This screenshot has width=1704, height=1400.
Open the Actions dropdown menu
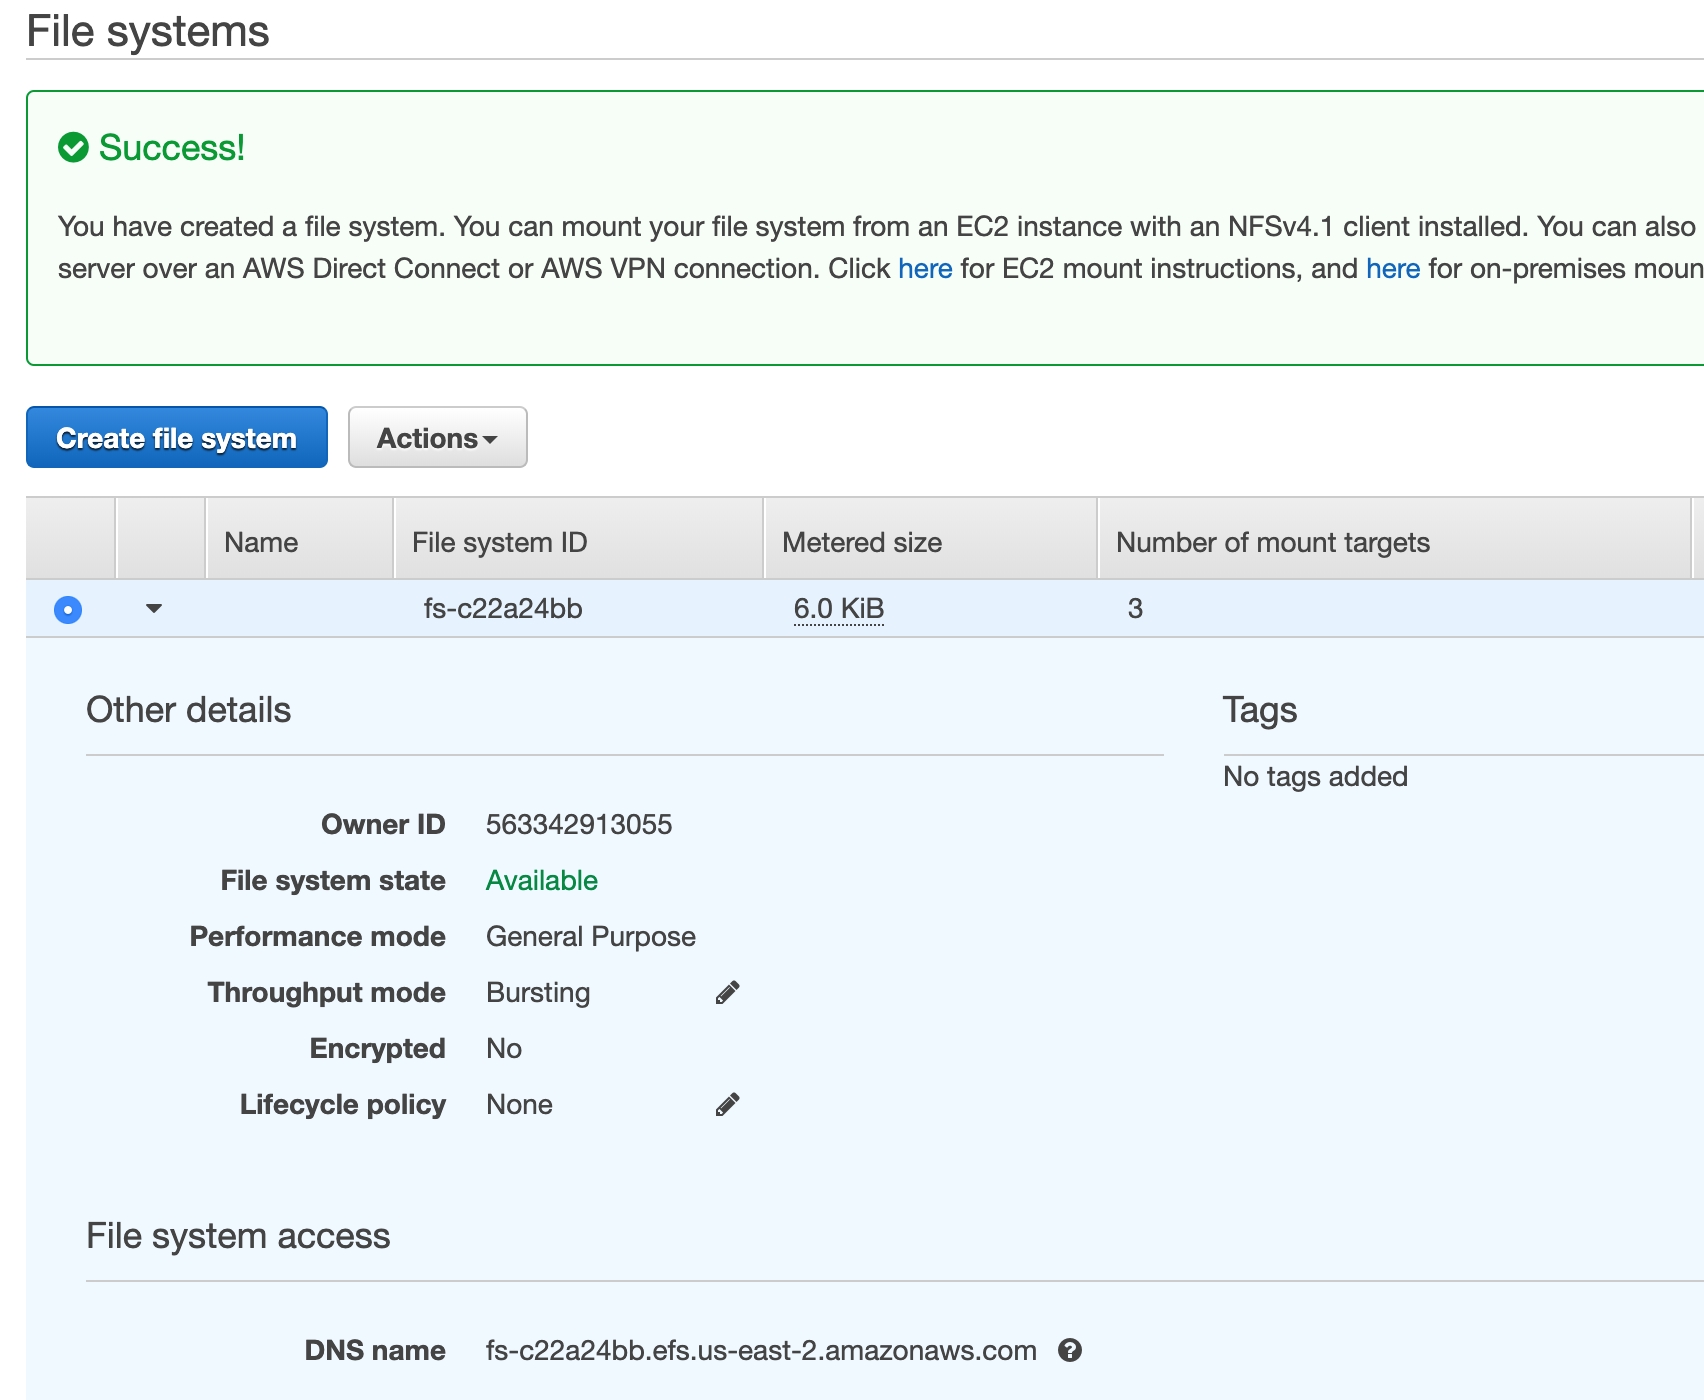(x=437, y=437)
